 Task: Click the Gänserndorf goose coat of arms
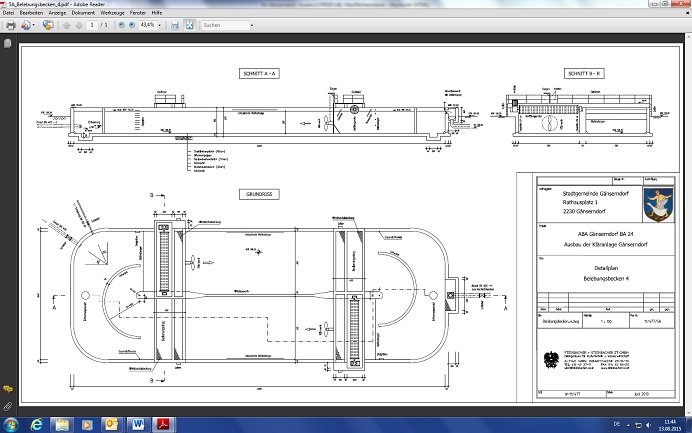click(658, 204)
